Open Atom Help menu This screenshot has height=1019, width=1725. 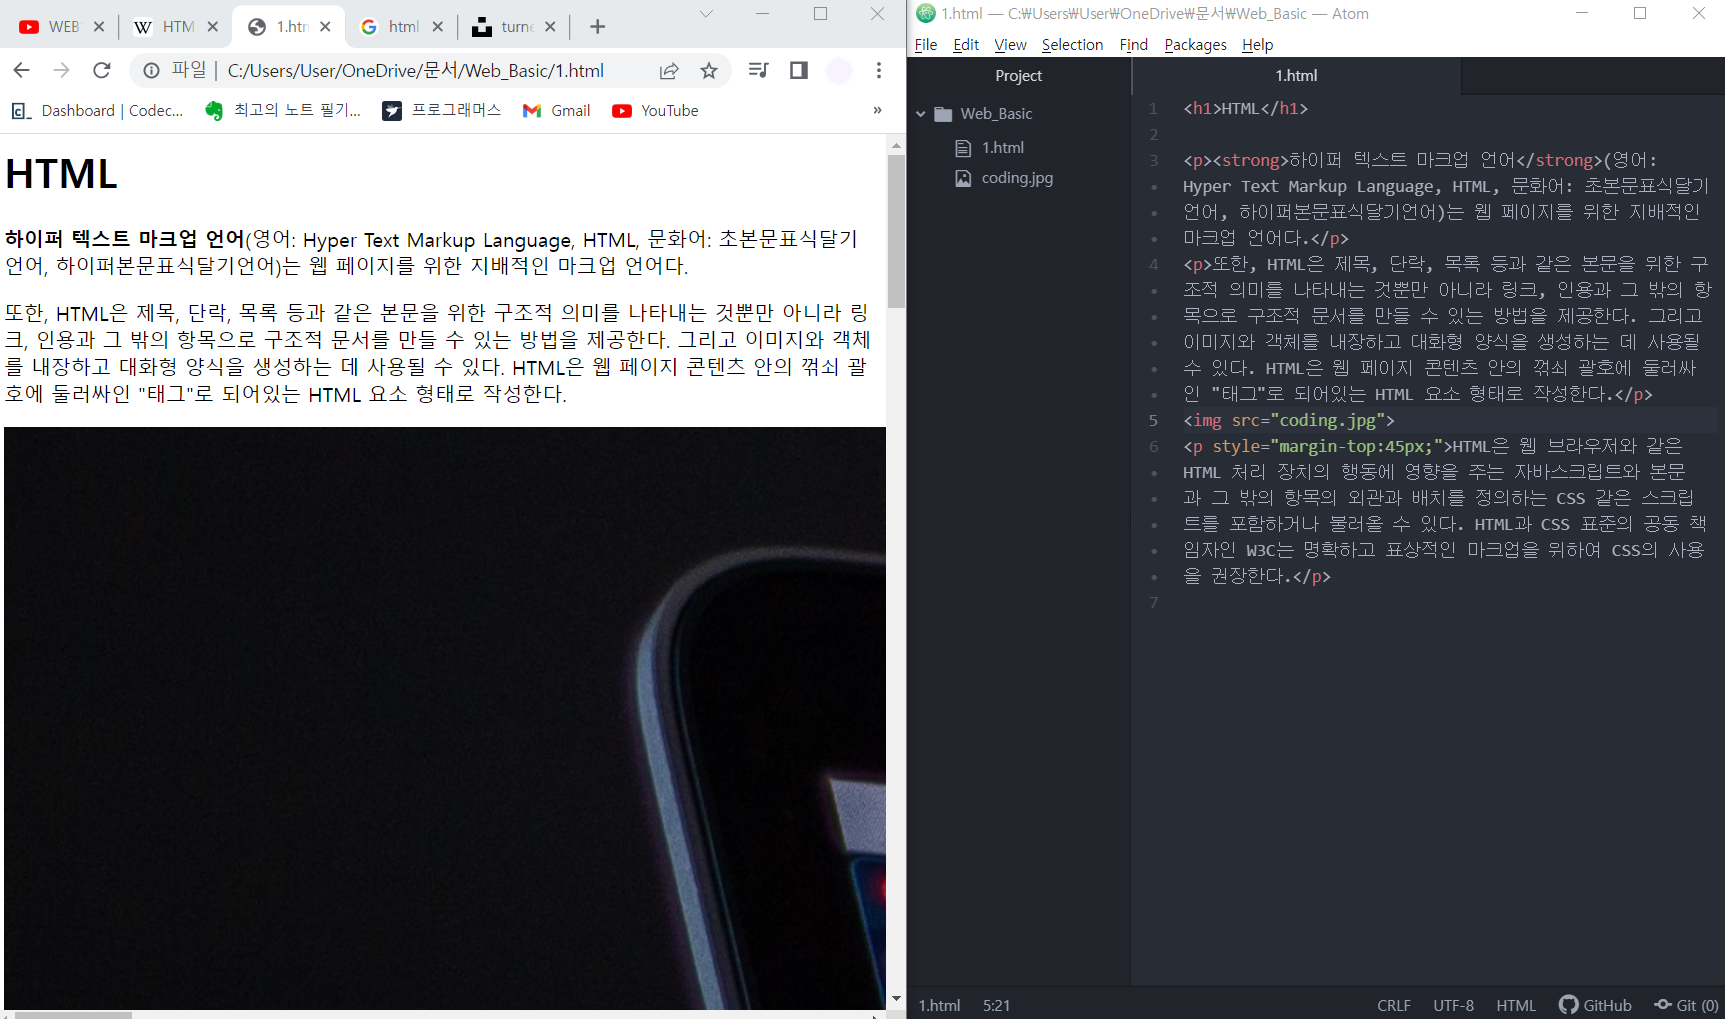(x=1257, y=45)
